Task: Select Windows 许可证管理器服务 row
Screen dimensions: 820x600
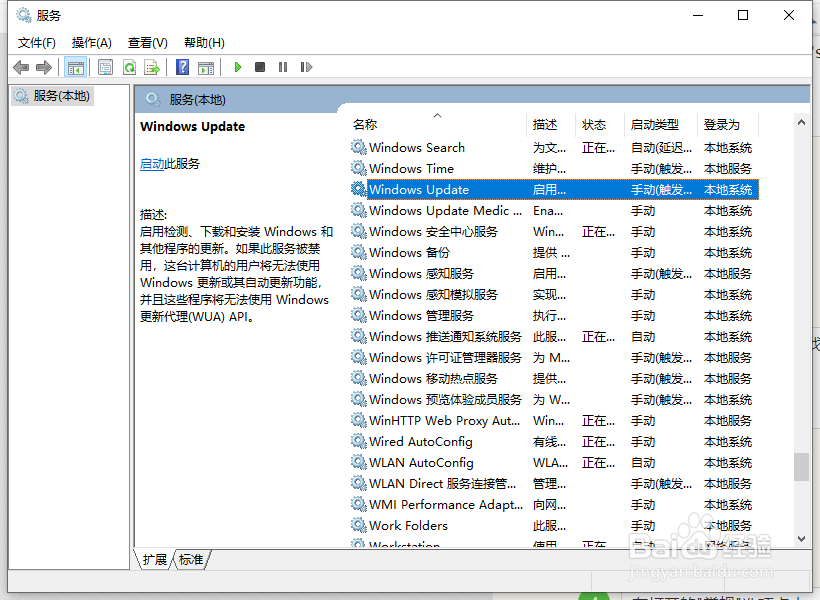Action: (554, 357)
